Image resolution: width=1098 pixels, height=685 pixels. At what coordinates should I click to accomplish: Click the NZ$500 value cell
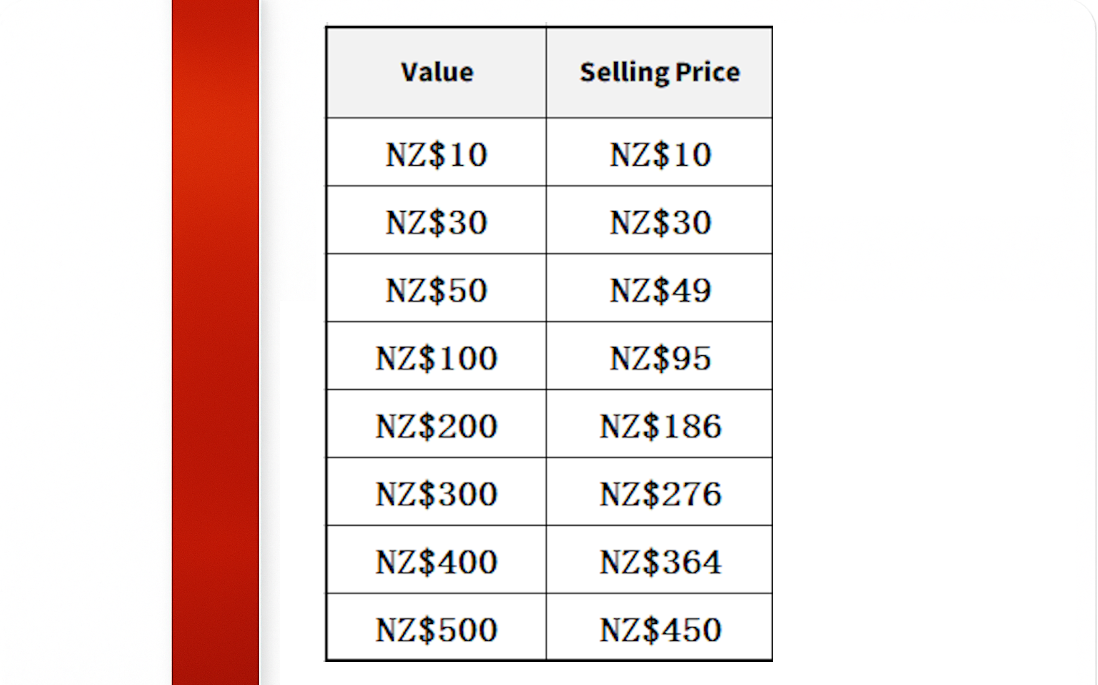[x=437, y=629]
